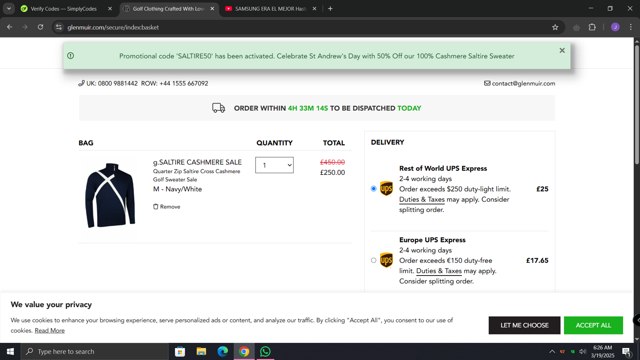The image size is (640, 360).
Task: Open Microsoft Store from taskbar
Action: pyautogui.click(x=180, y=351)
